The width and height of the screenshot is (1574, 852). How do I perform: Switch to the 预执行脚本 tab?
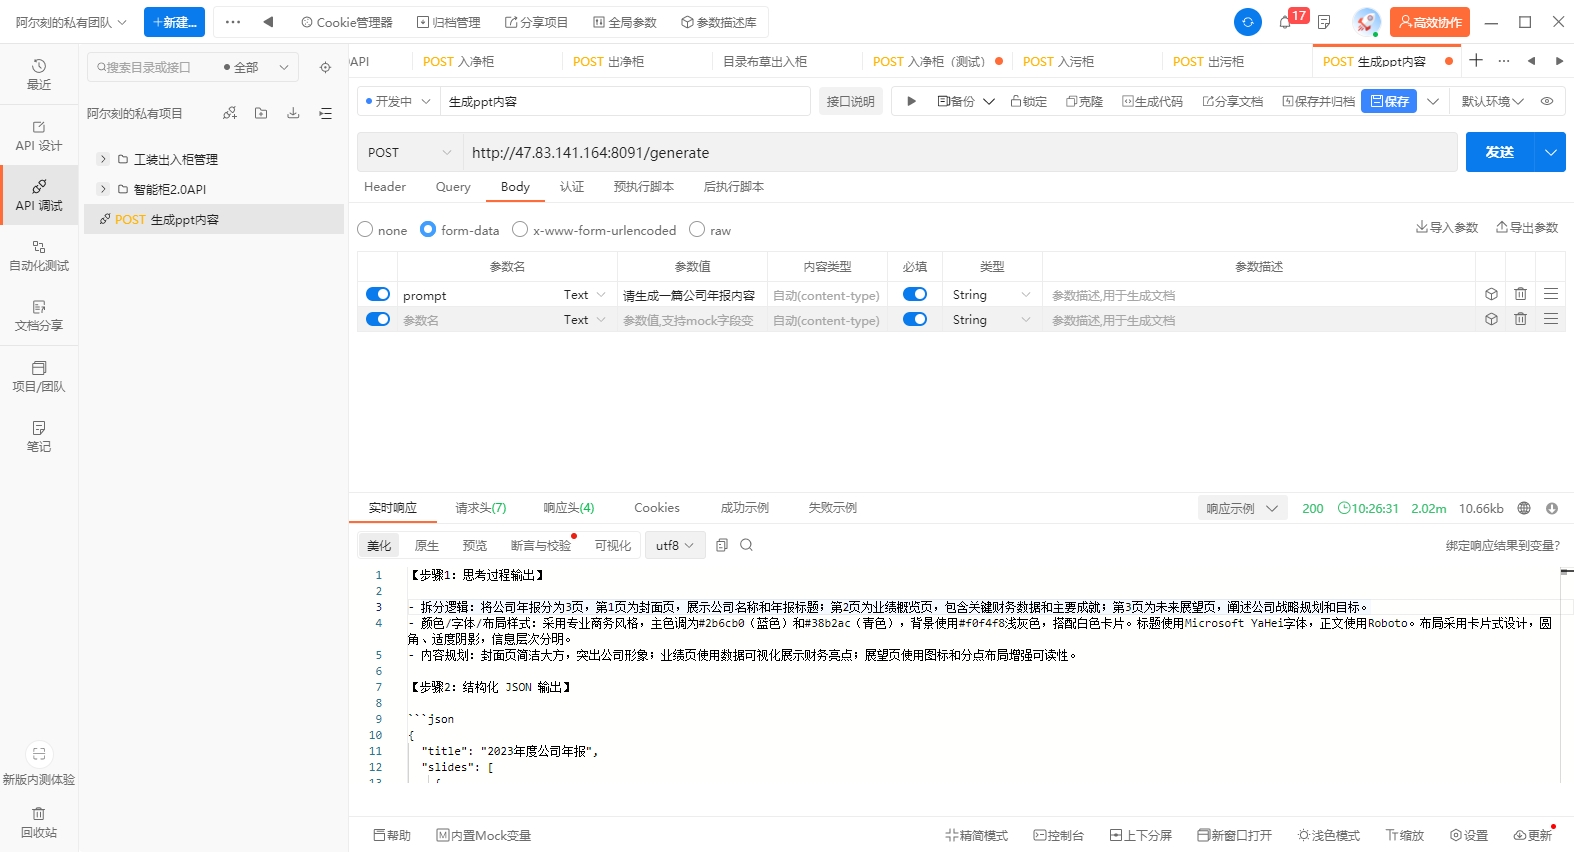click(644, 187)
